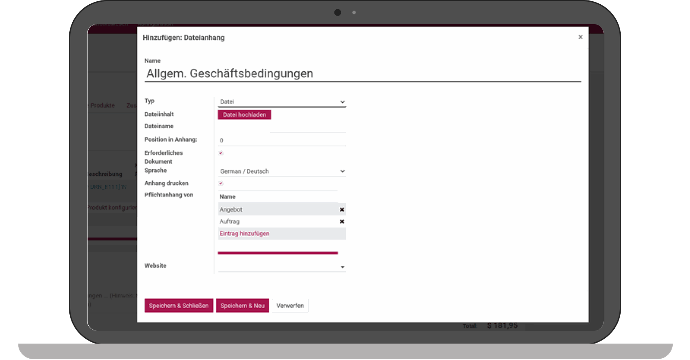This screenshot has height=360, width=690.
Task: Switch to the Produkte tab behind the dialog
Action: point(102,106)
